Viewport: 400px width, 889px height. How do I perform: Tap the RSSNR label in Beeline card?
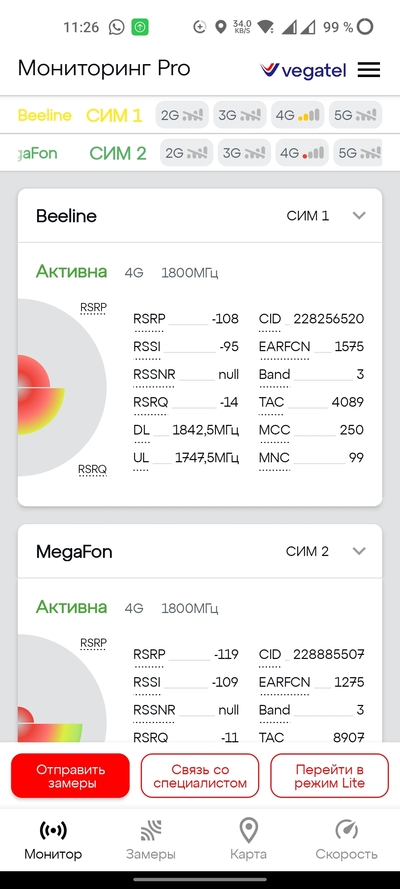pos(155,374)
